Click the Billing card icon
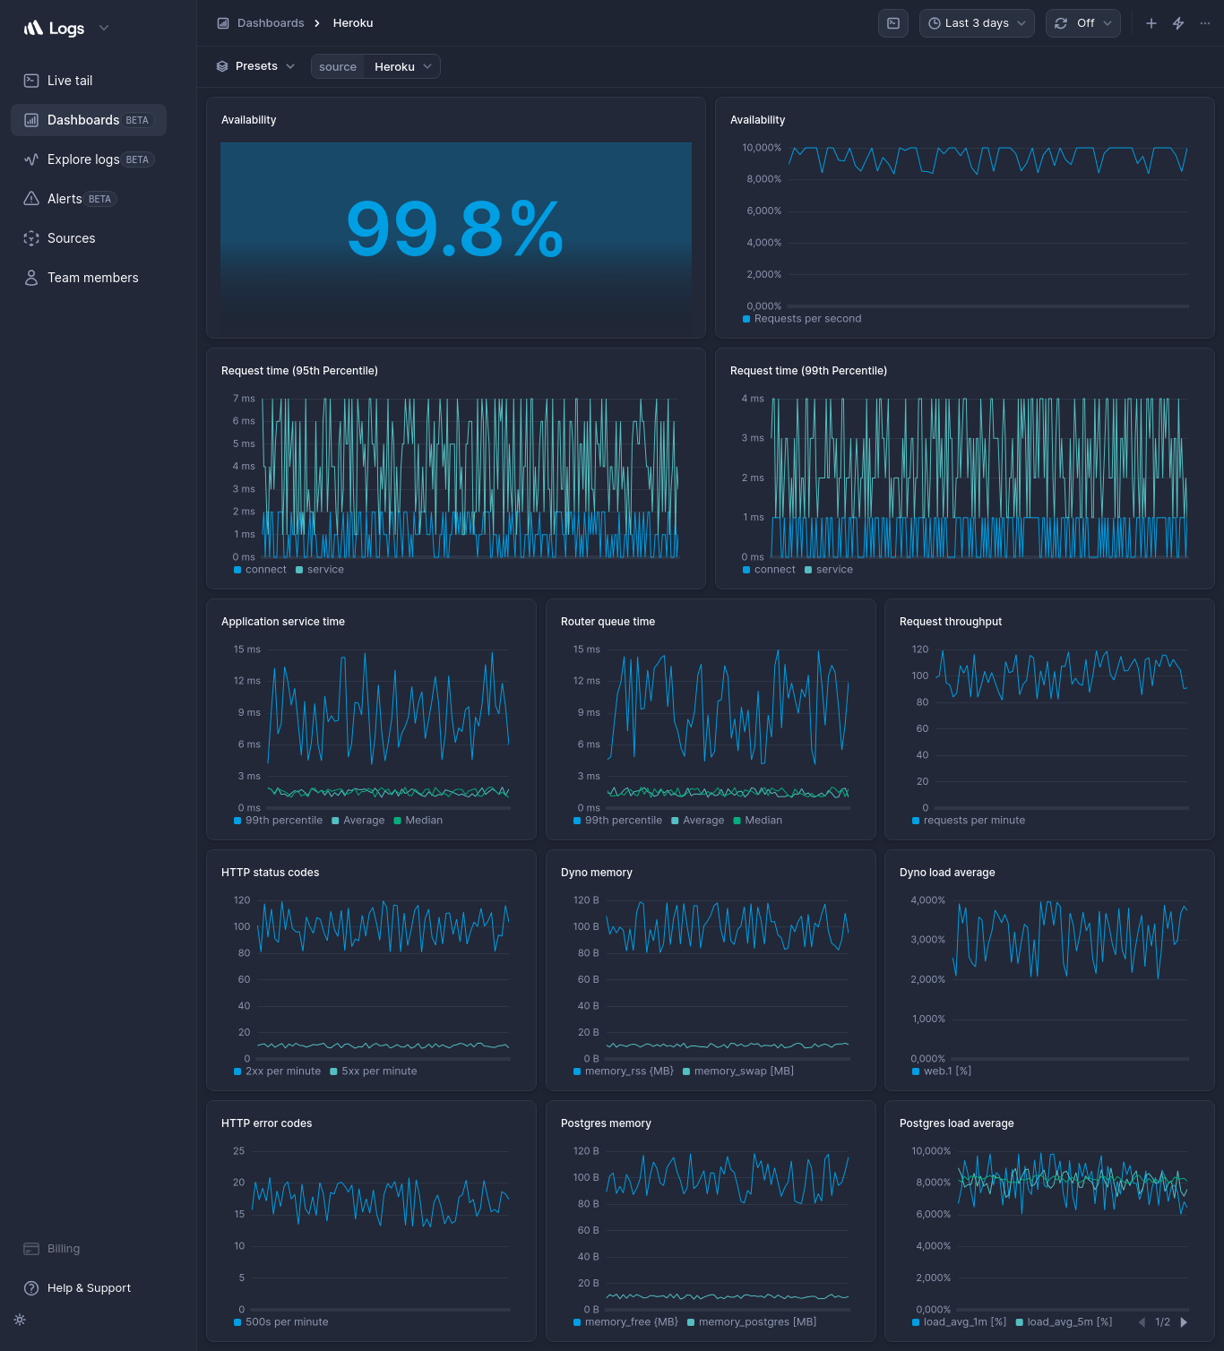Image resolution: width=1224 pixels, height=1351 pixels. point(31,1249)
